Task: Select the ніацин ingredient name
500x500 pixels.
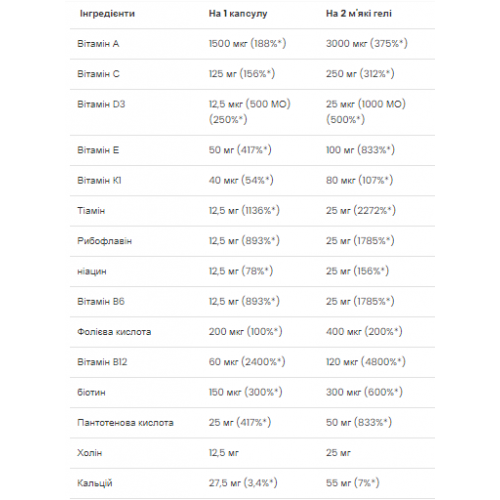Action: 92,271
